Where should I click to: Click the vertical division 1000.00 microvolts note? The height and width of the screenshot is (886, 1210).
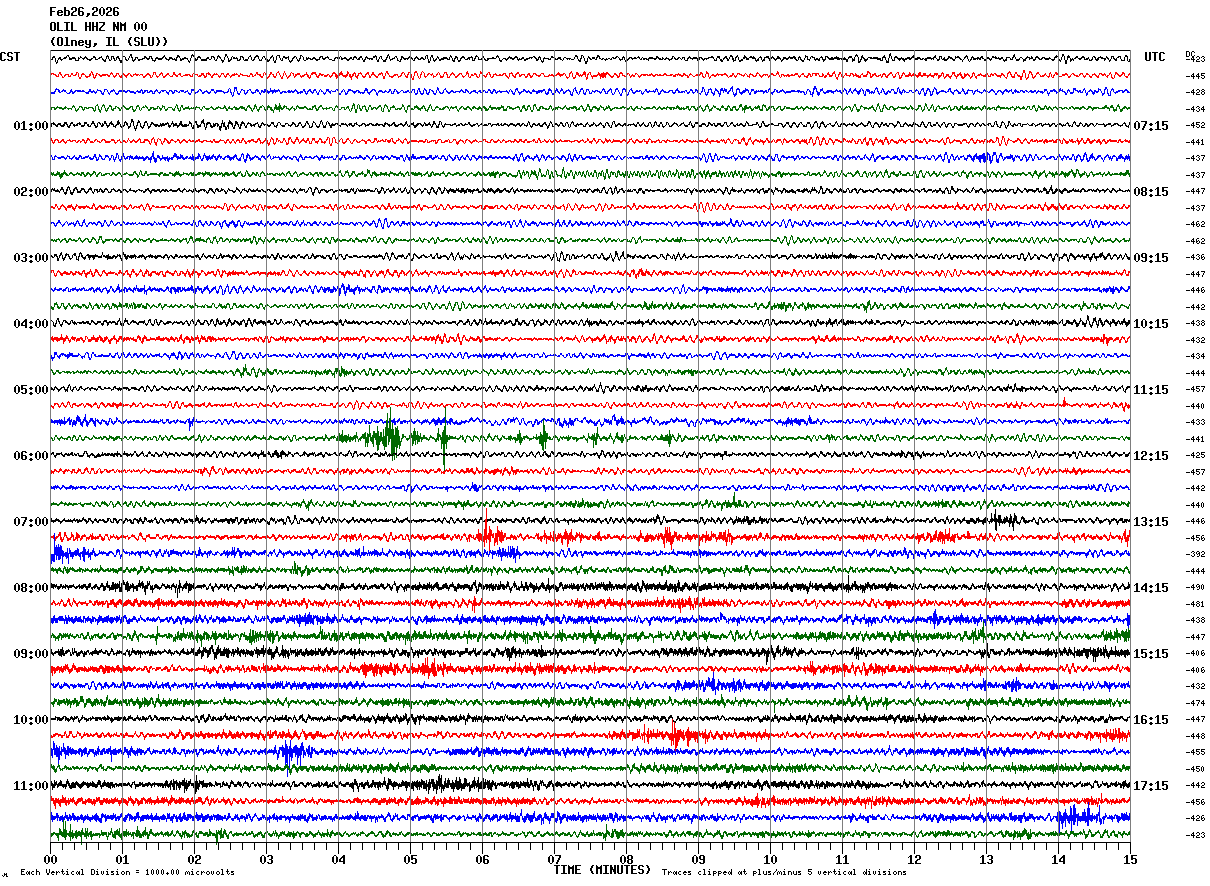pos(127,872)
